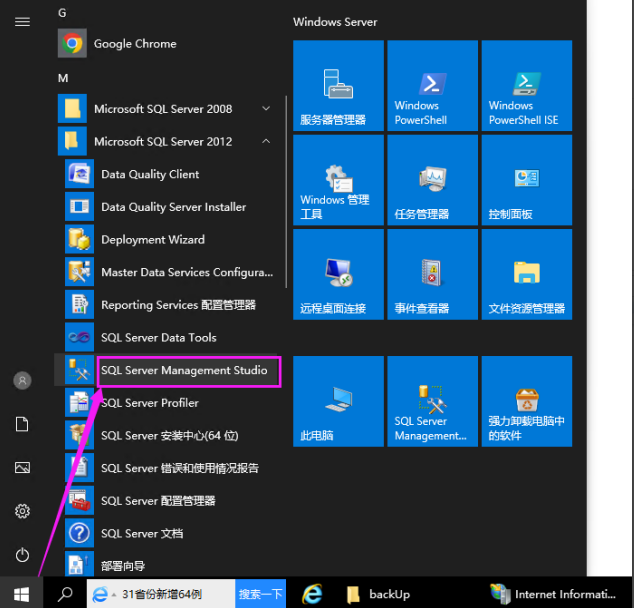Image resolution: width=634 pixels, height=608 pixels.
Task: Open the 服务器管理器 tile
Action: click(338, 86)
